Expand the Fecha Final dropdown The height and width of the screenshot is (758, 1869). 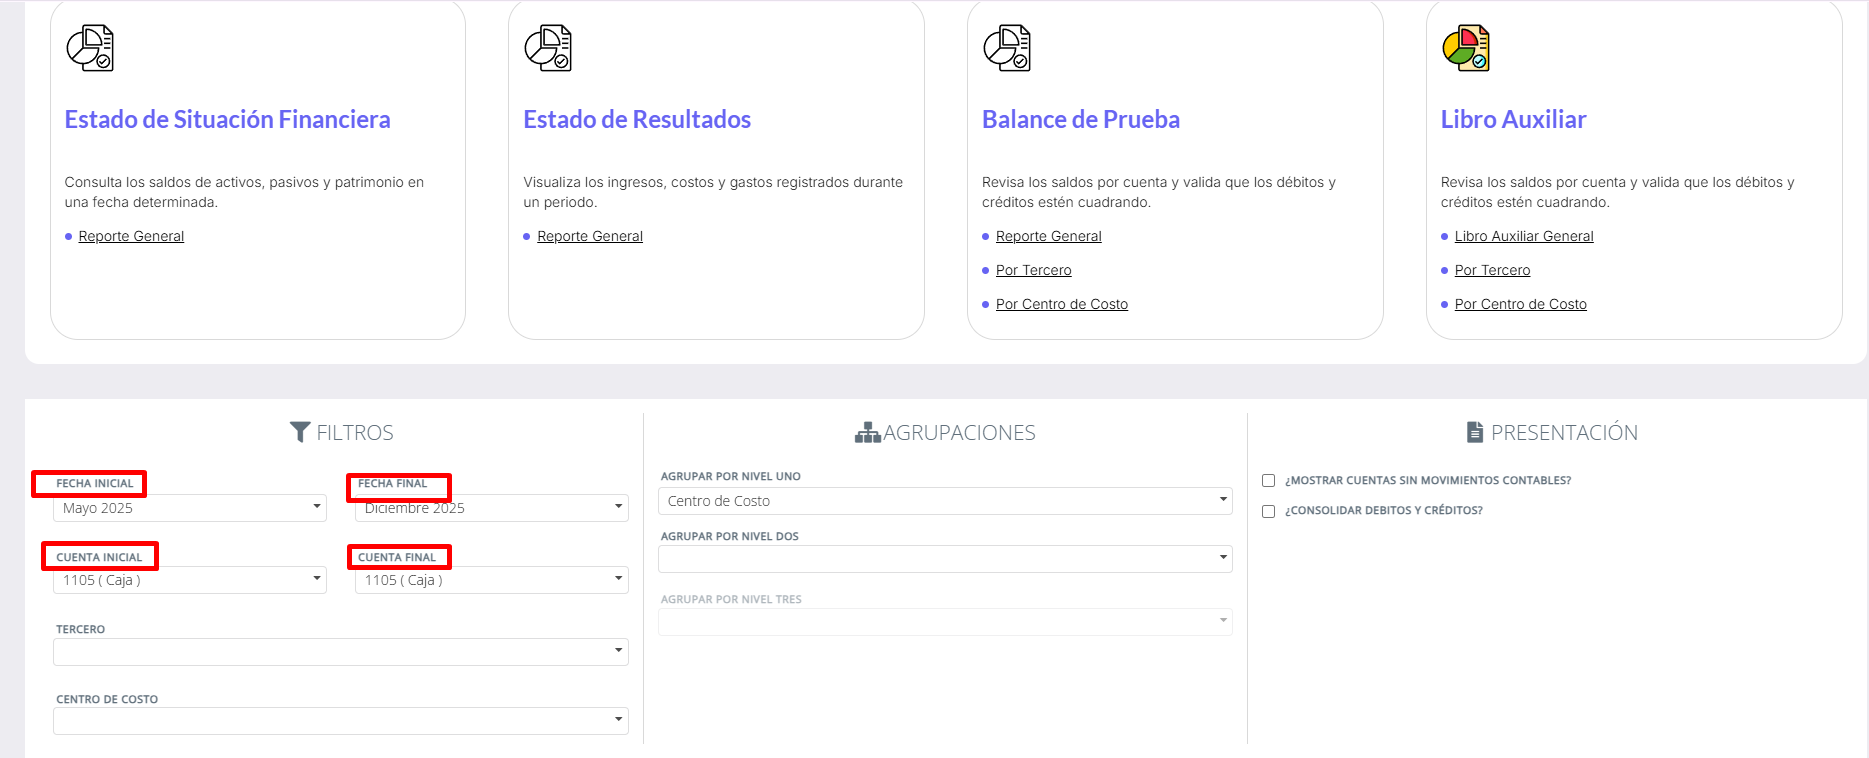pyautogui.click(x=491, y=508)
